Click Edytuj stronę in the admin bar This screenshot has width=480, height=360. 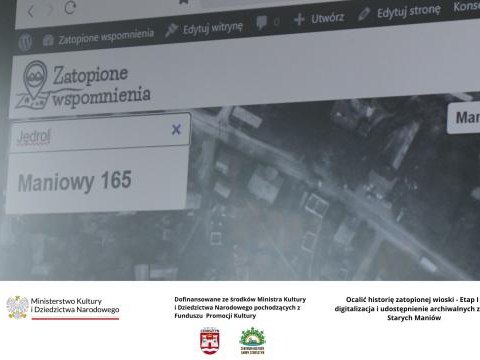[x=399, y=12]
